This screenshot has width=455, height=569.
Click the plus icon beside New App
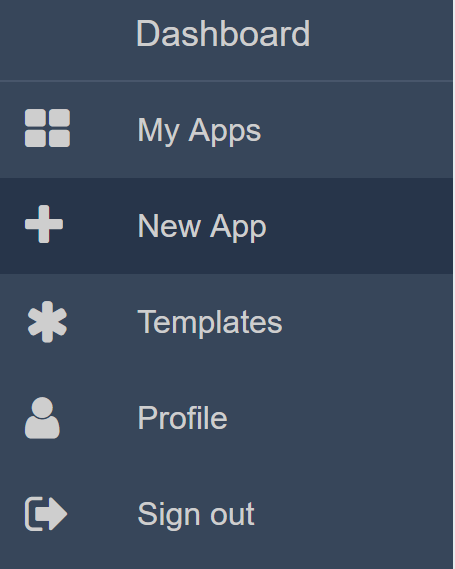click(44, 224)
